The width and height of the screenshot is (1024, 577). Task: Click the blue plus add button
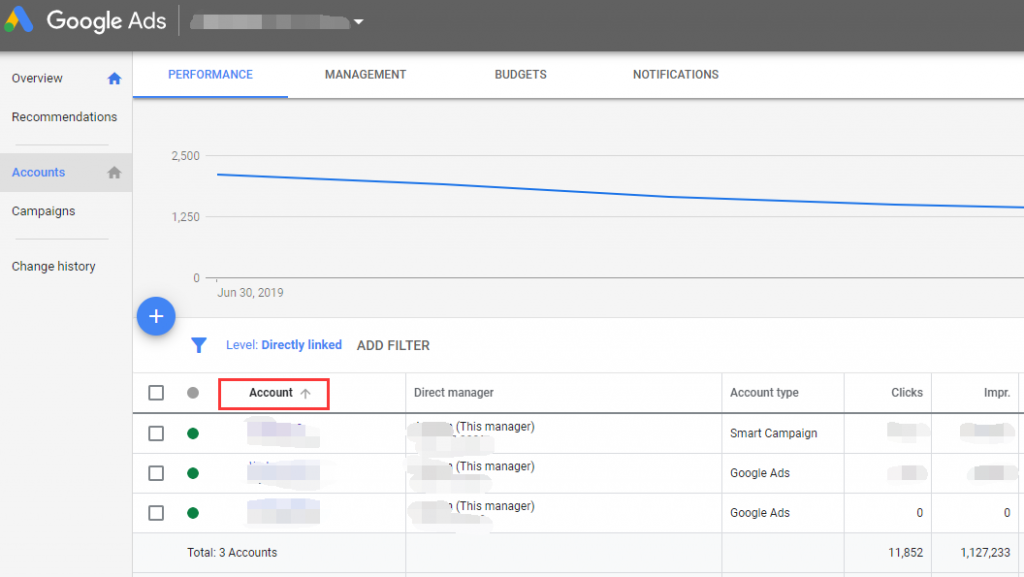tap(156, 317)
